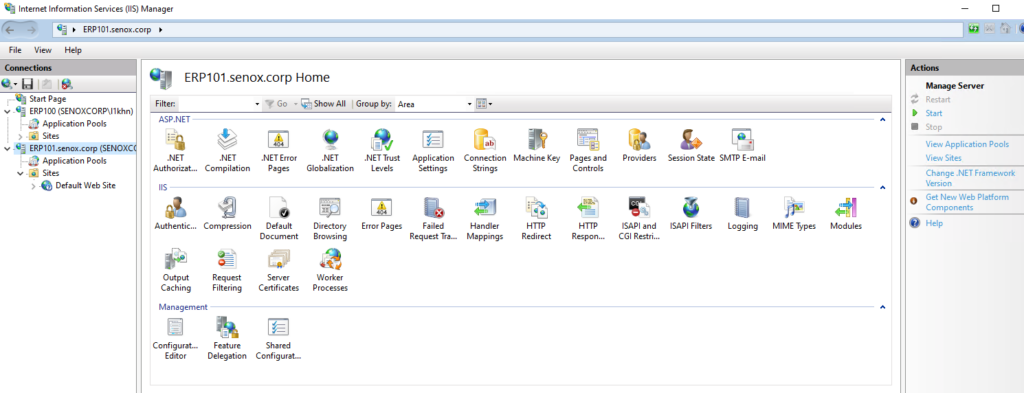Select Start Page in Connections tree
The width and height of the screenshot is (1024, 393).
point(47,99)
